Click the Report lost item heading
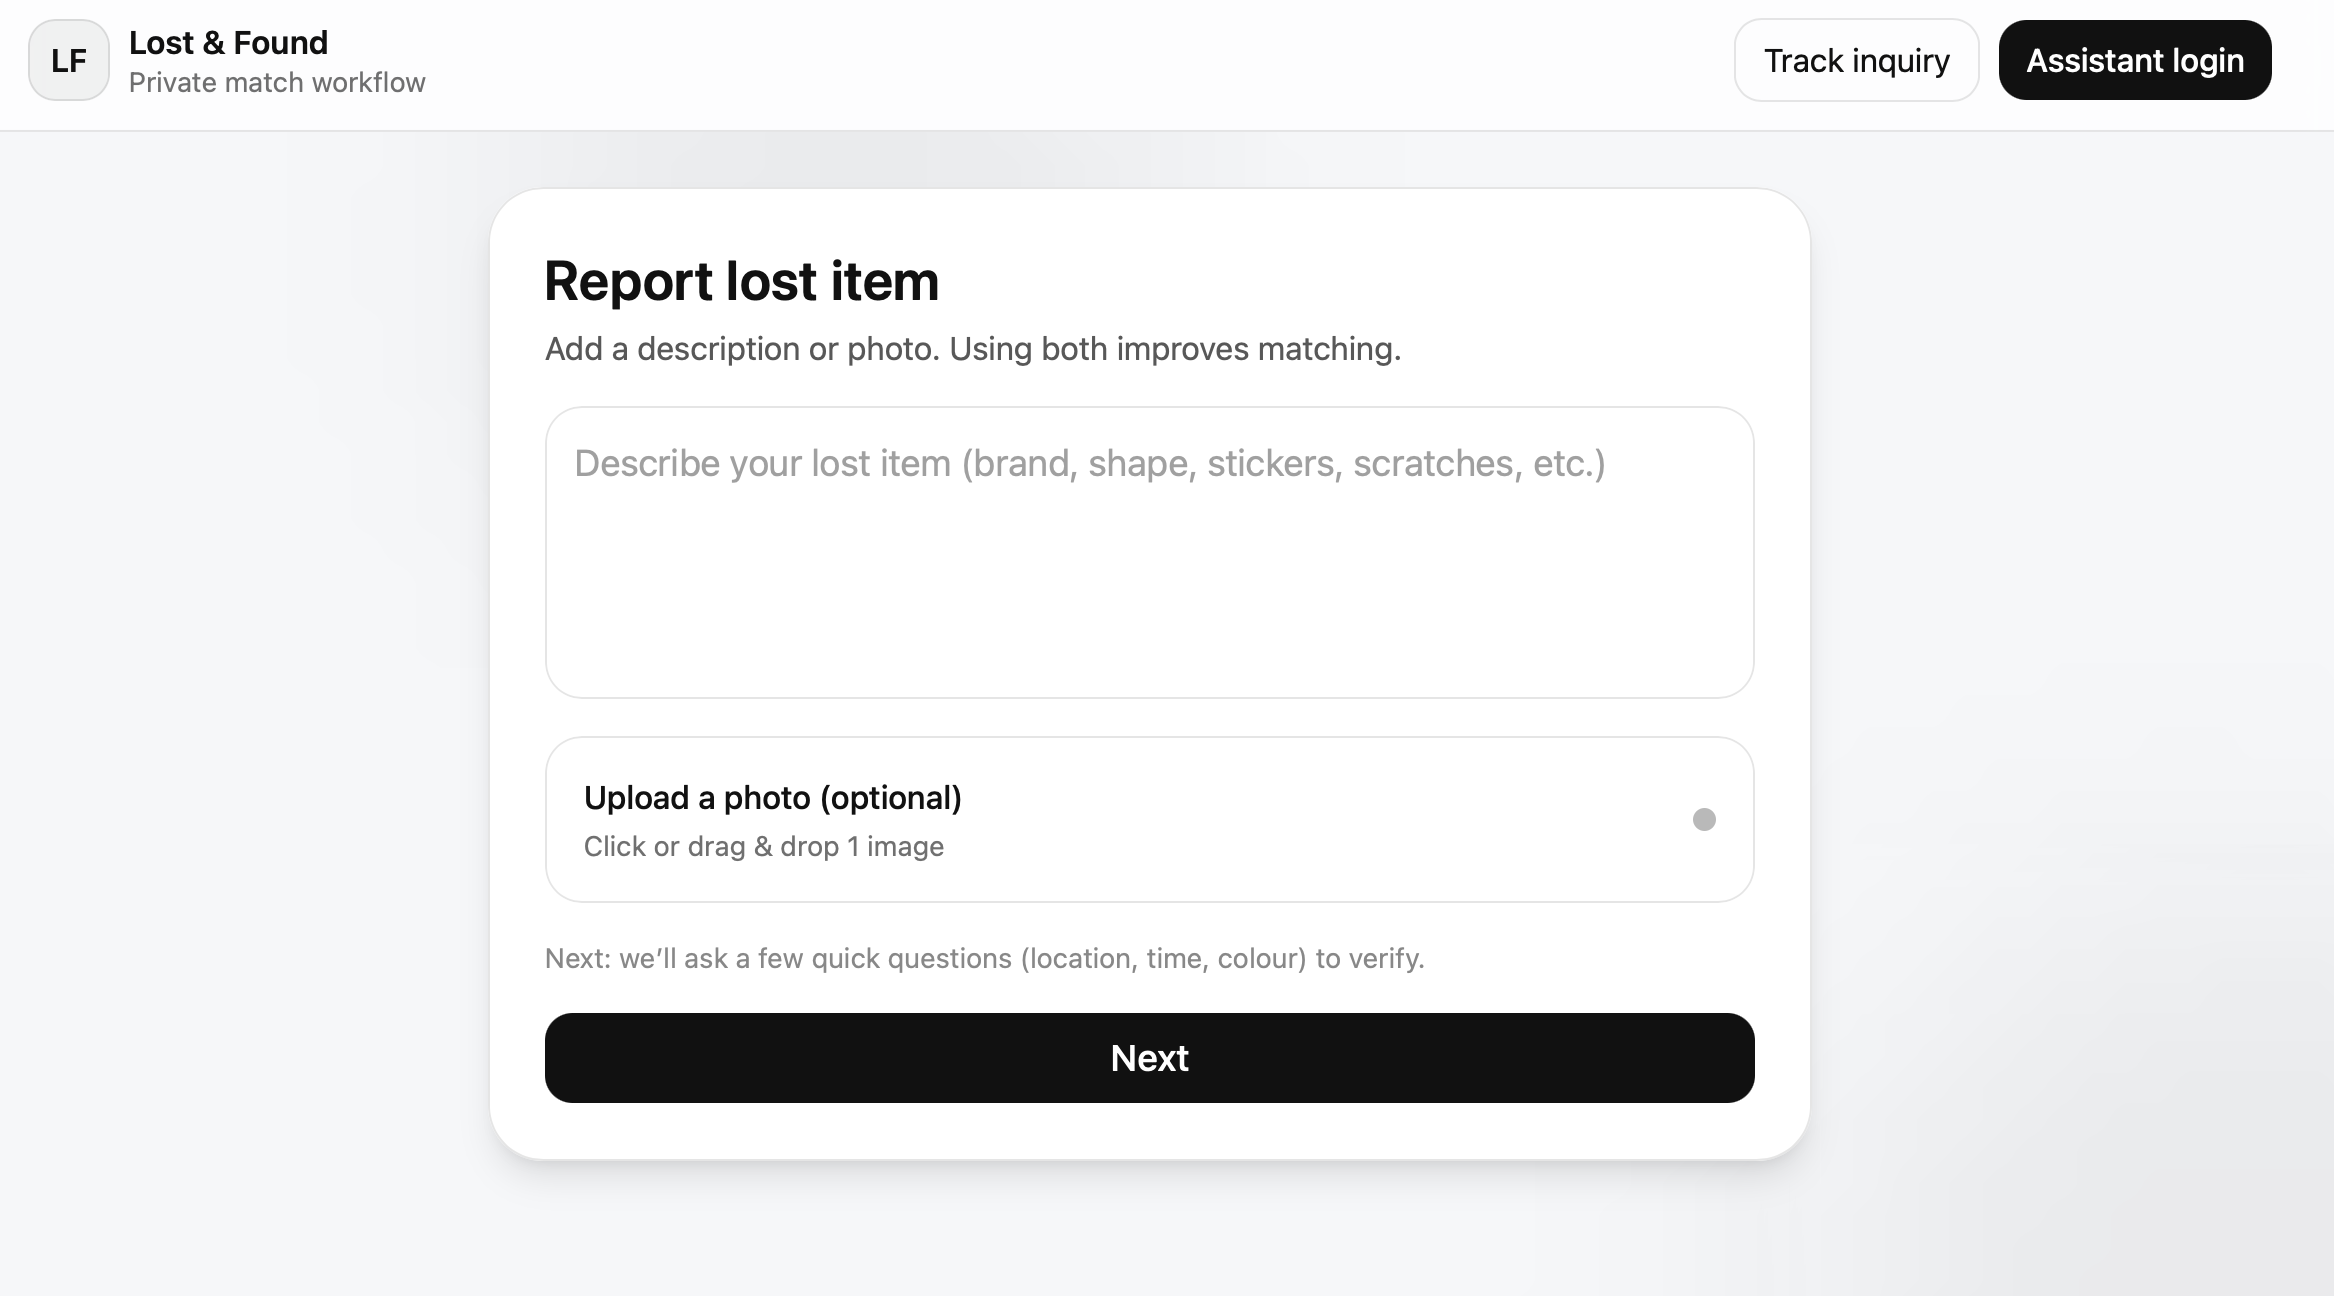Viewport: 2334px width, 1296px height. pyautogui.click(x=741, y=281)
